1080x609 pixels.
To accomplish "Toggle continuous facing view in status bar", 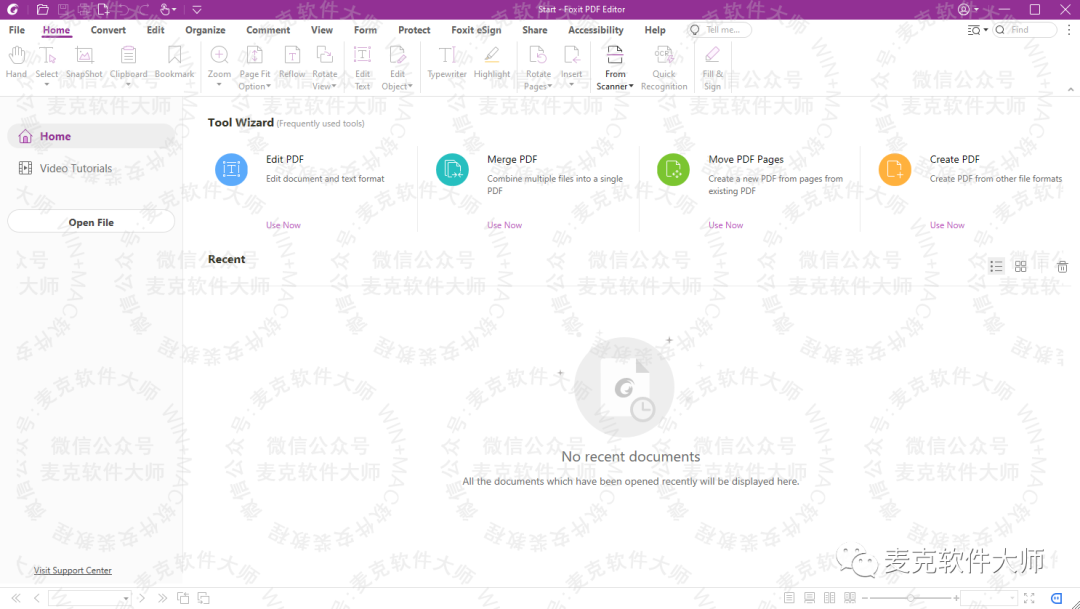I will tap(850, 598).
